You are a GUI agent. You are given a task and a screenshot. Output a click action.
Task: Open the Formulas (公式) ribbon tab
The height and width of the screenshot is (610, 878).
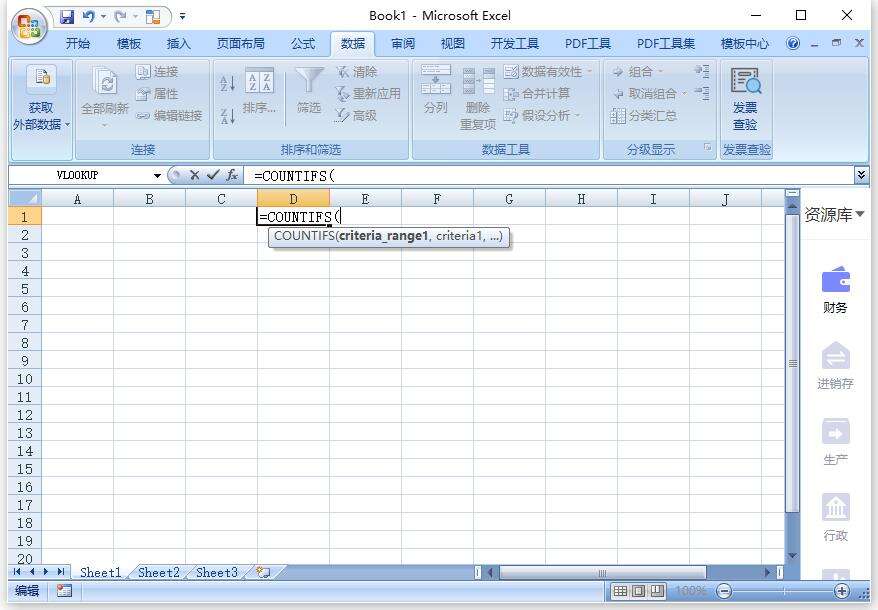click(x=303, y=44)
